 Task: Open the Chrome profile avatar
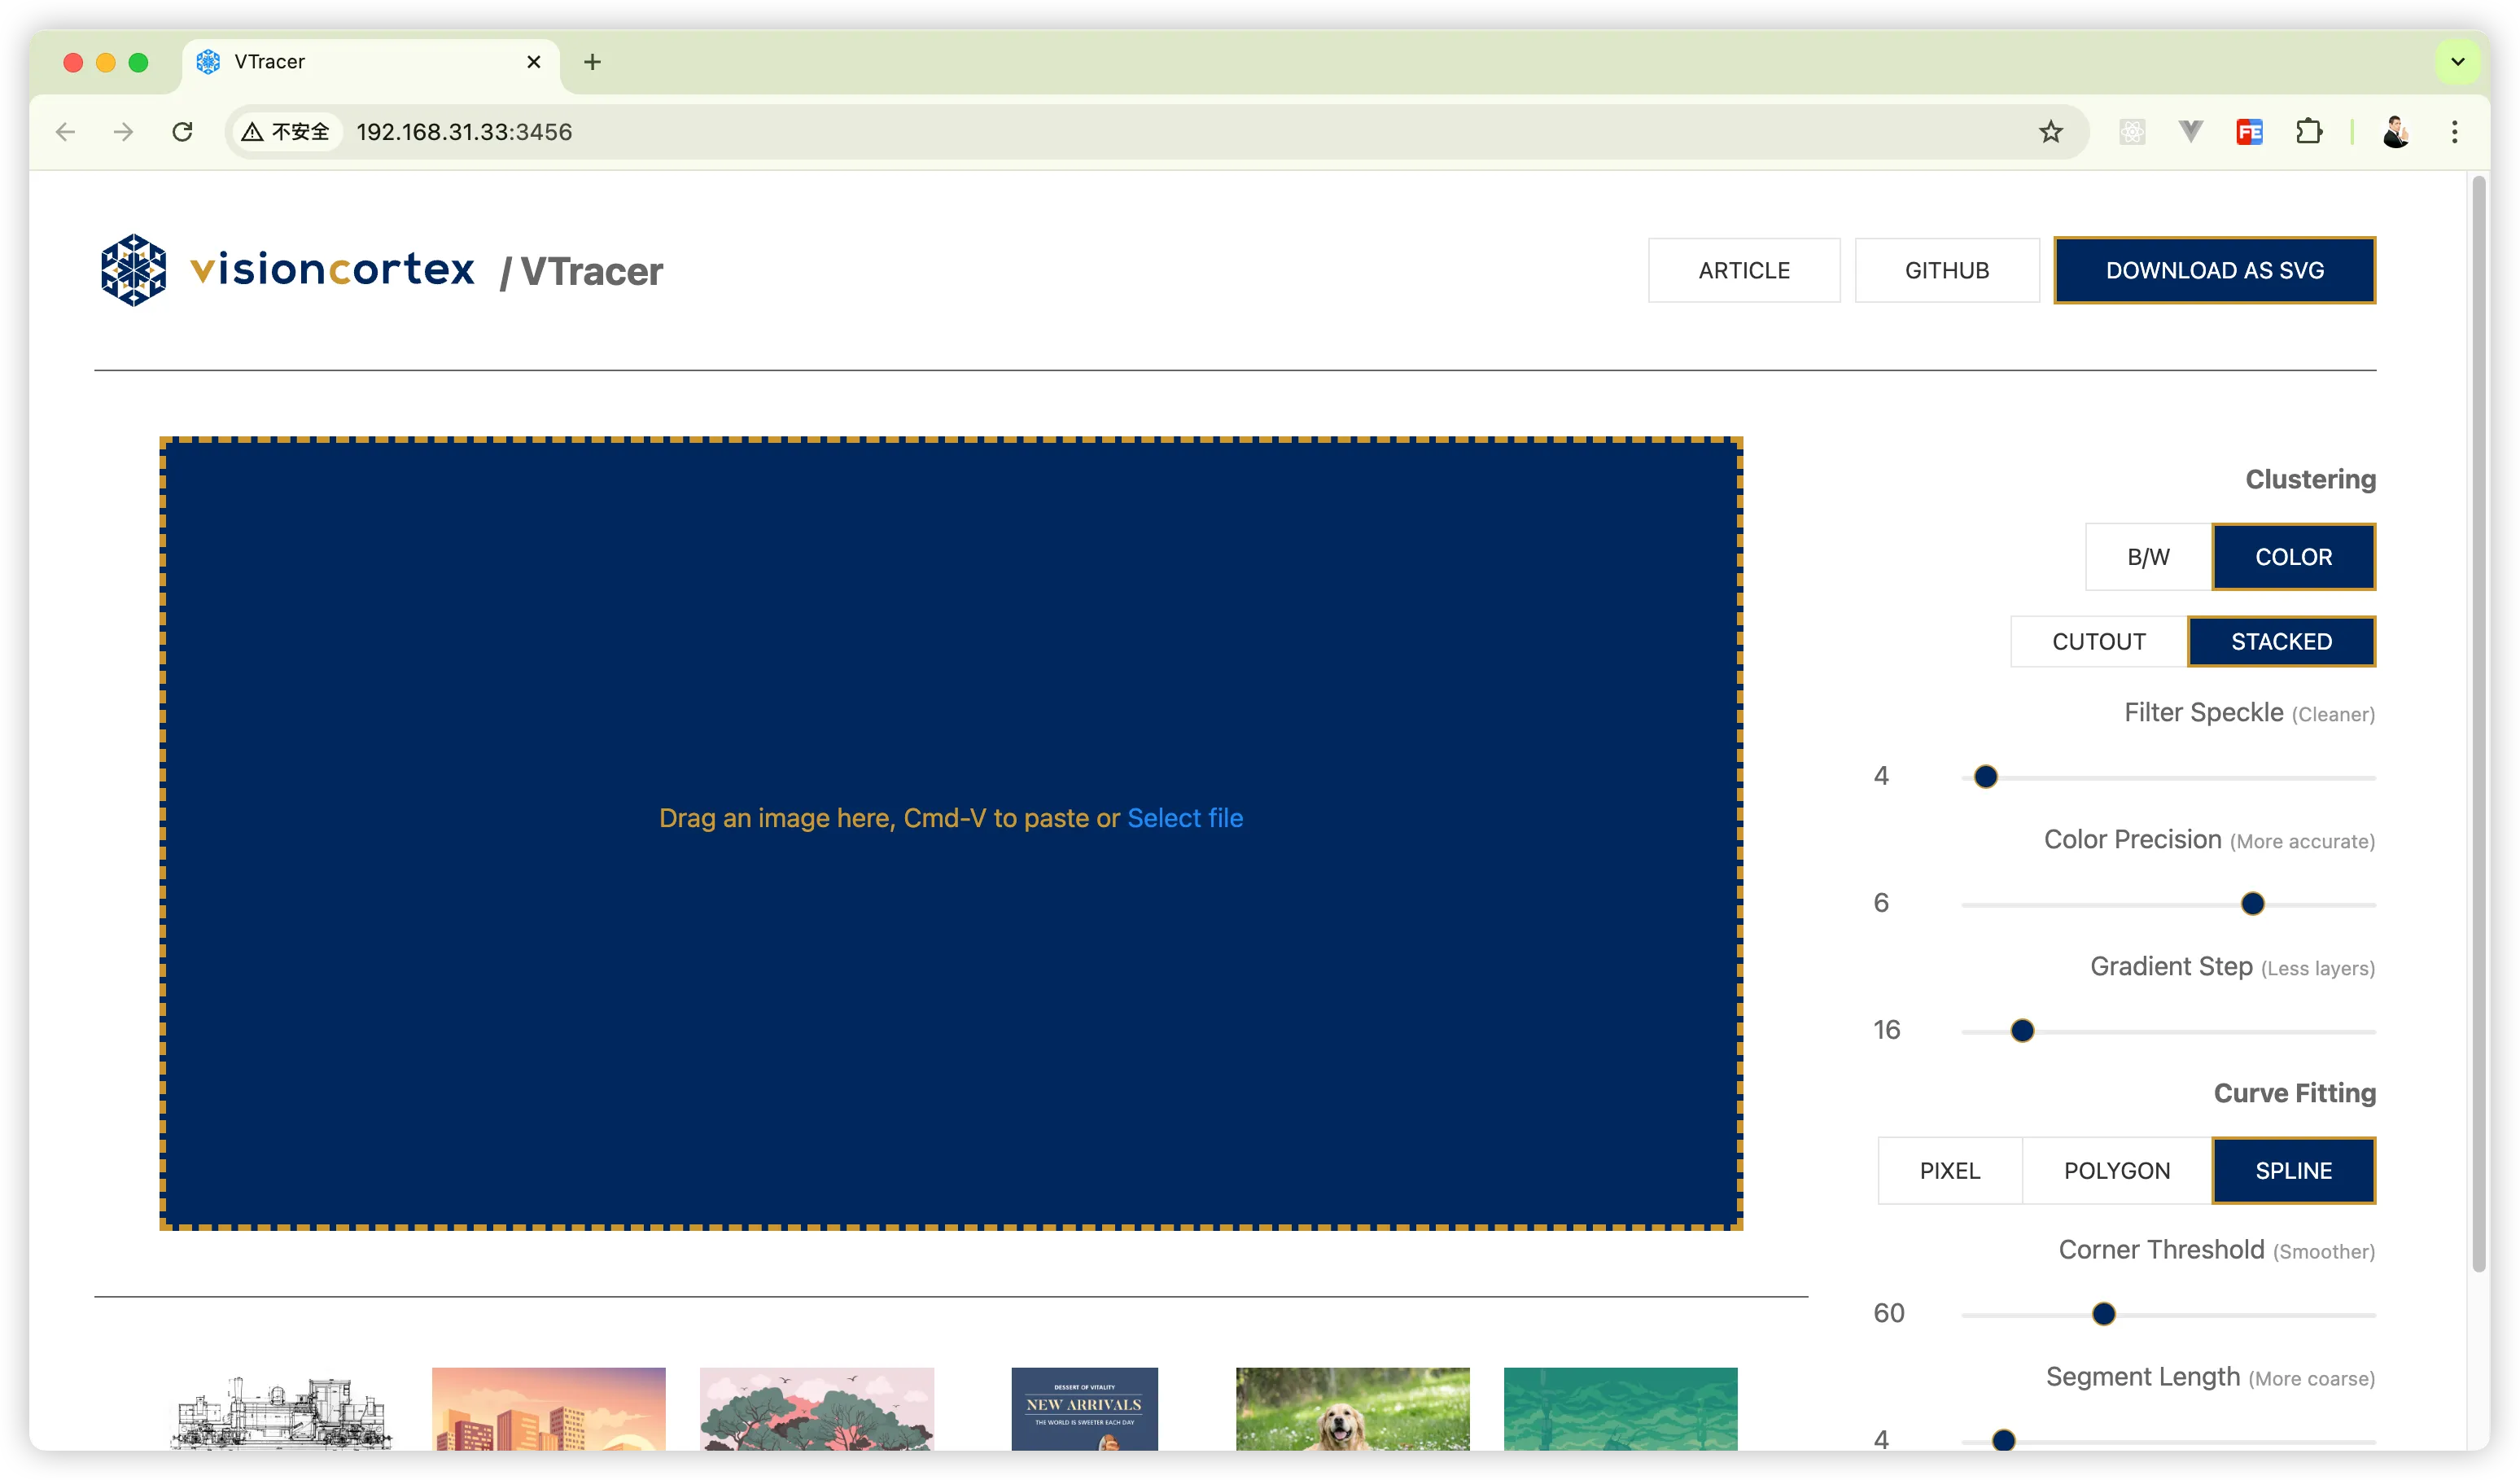pos(2395,132)
